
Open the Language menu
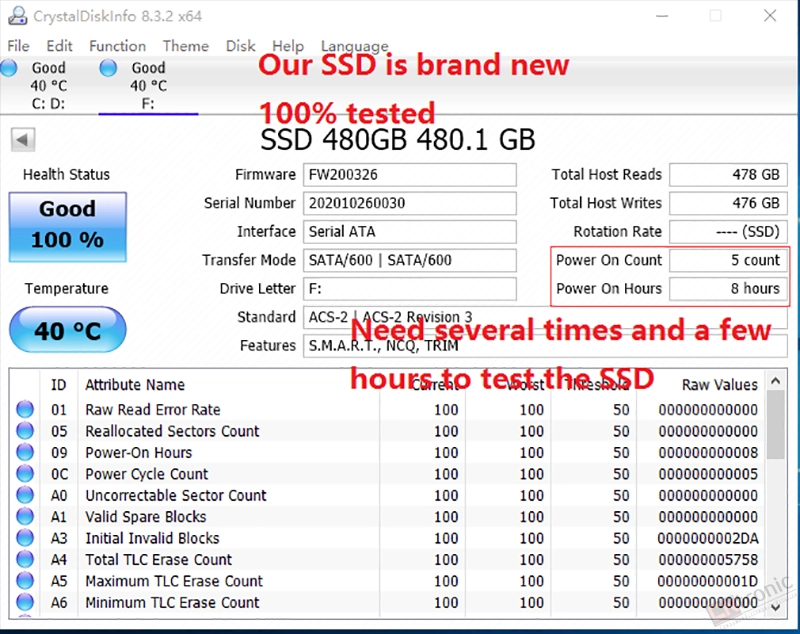(x=355, y=46)
